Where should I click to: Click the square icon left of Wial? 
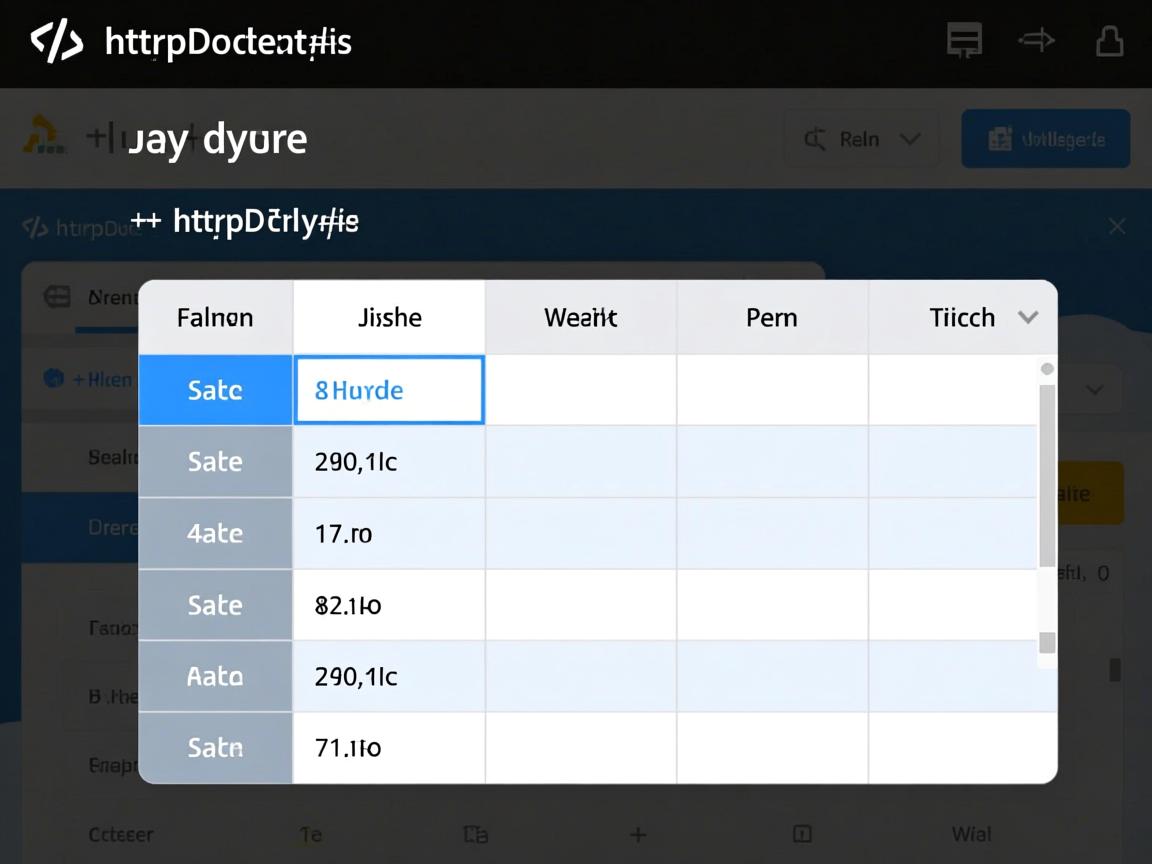click(801, 834)
